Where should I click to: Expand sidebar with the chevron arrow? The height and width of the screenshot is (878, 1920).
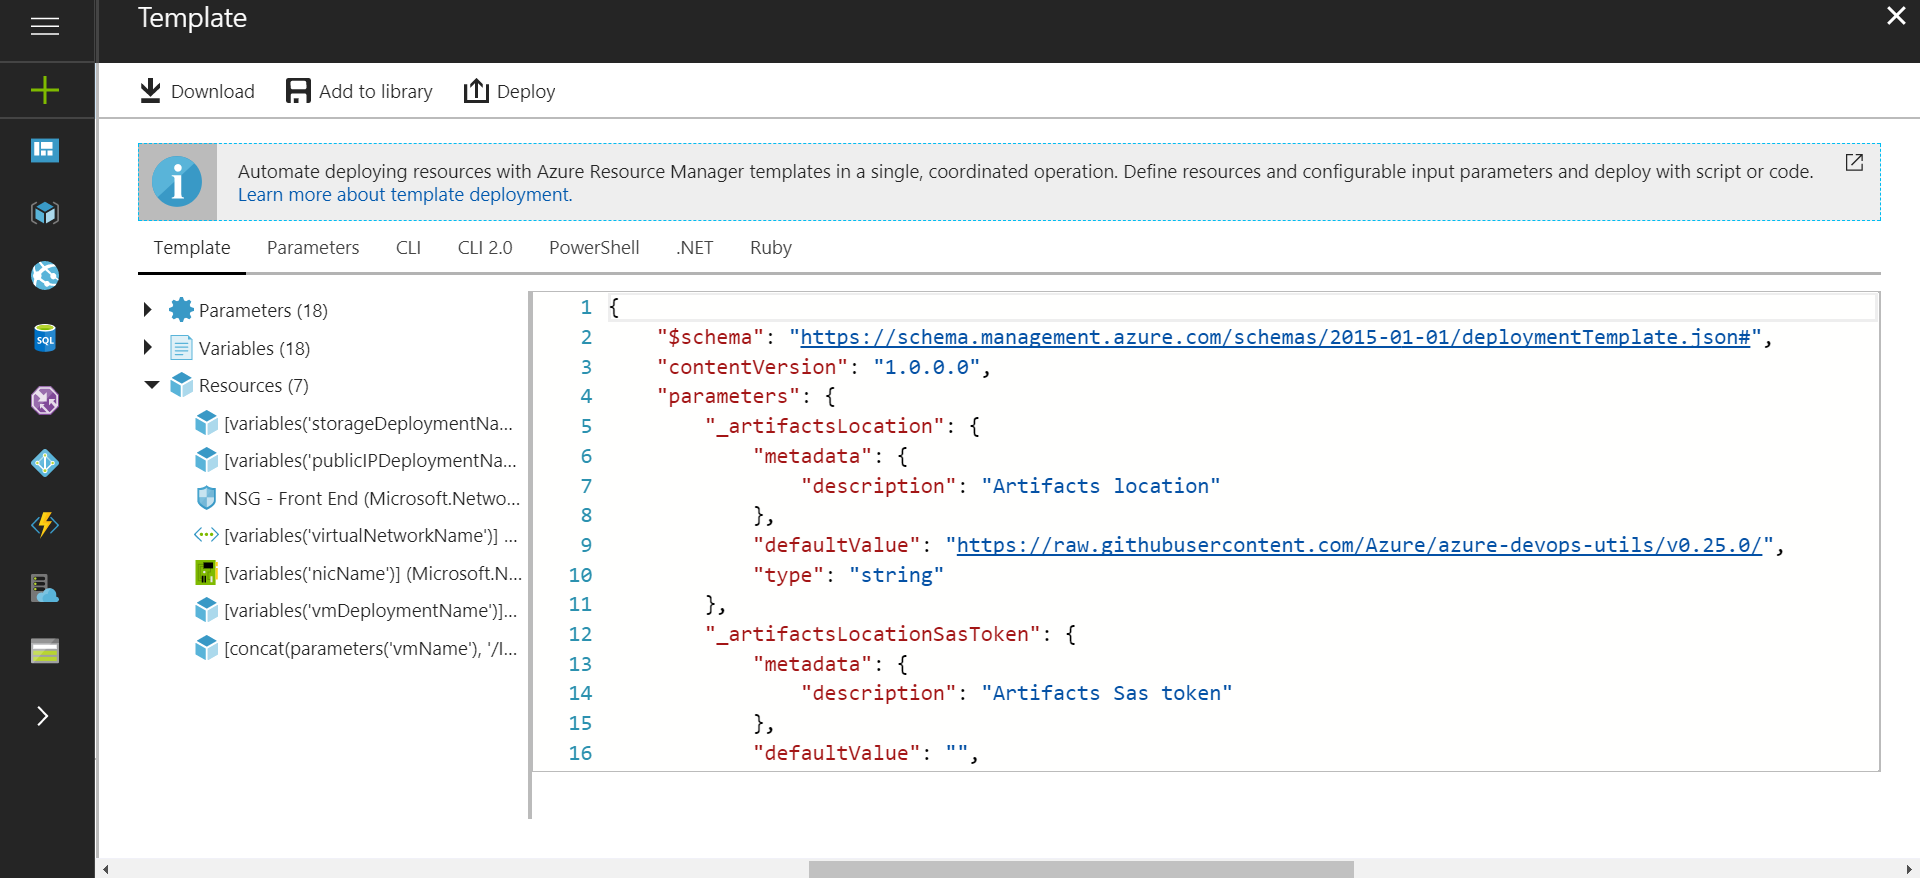click(x=42, y=716)
